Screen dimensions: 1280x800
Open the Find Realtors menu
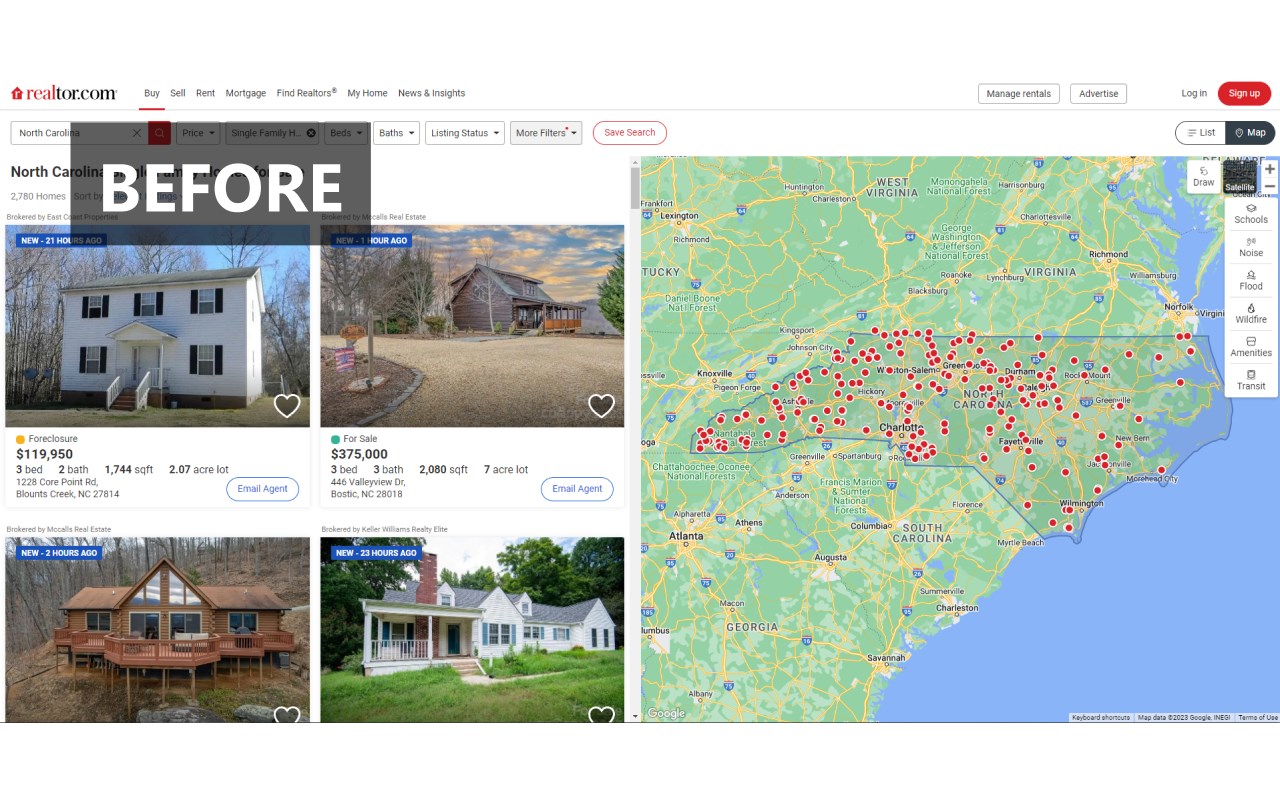click(x=307, y=93)
